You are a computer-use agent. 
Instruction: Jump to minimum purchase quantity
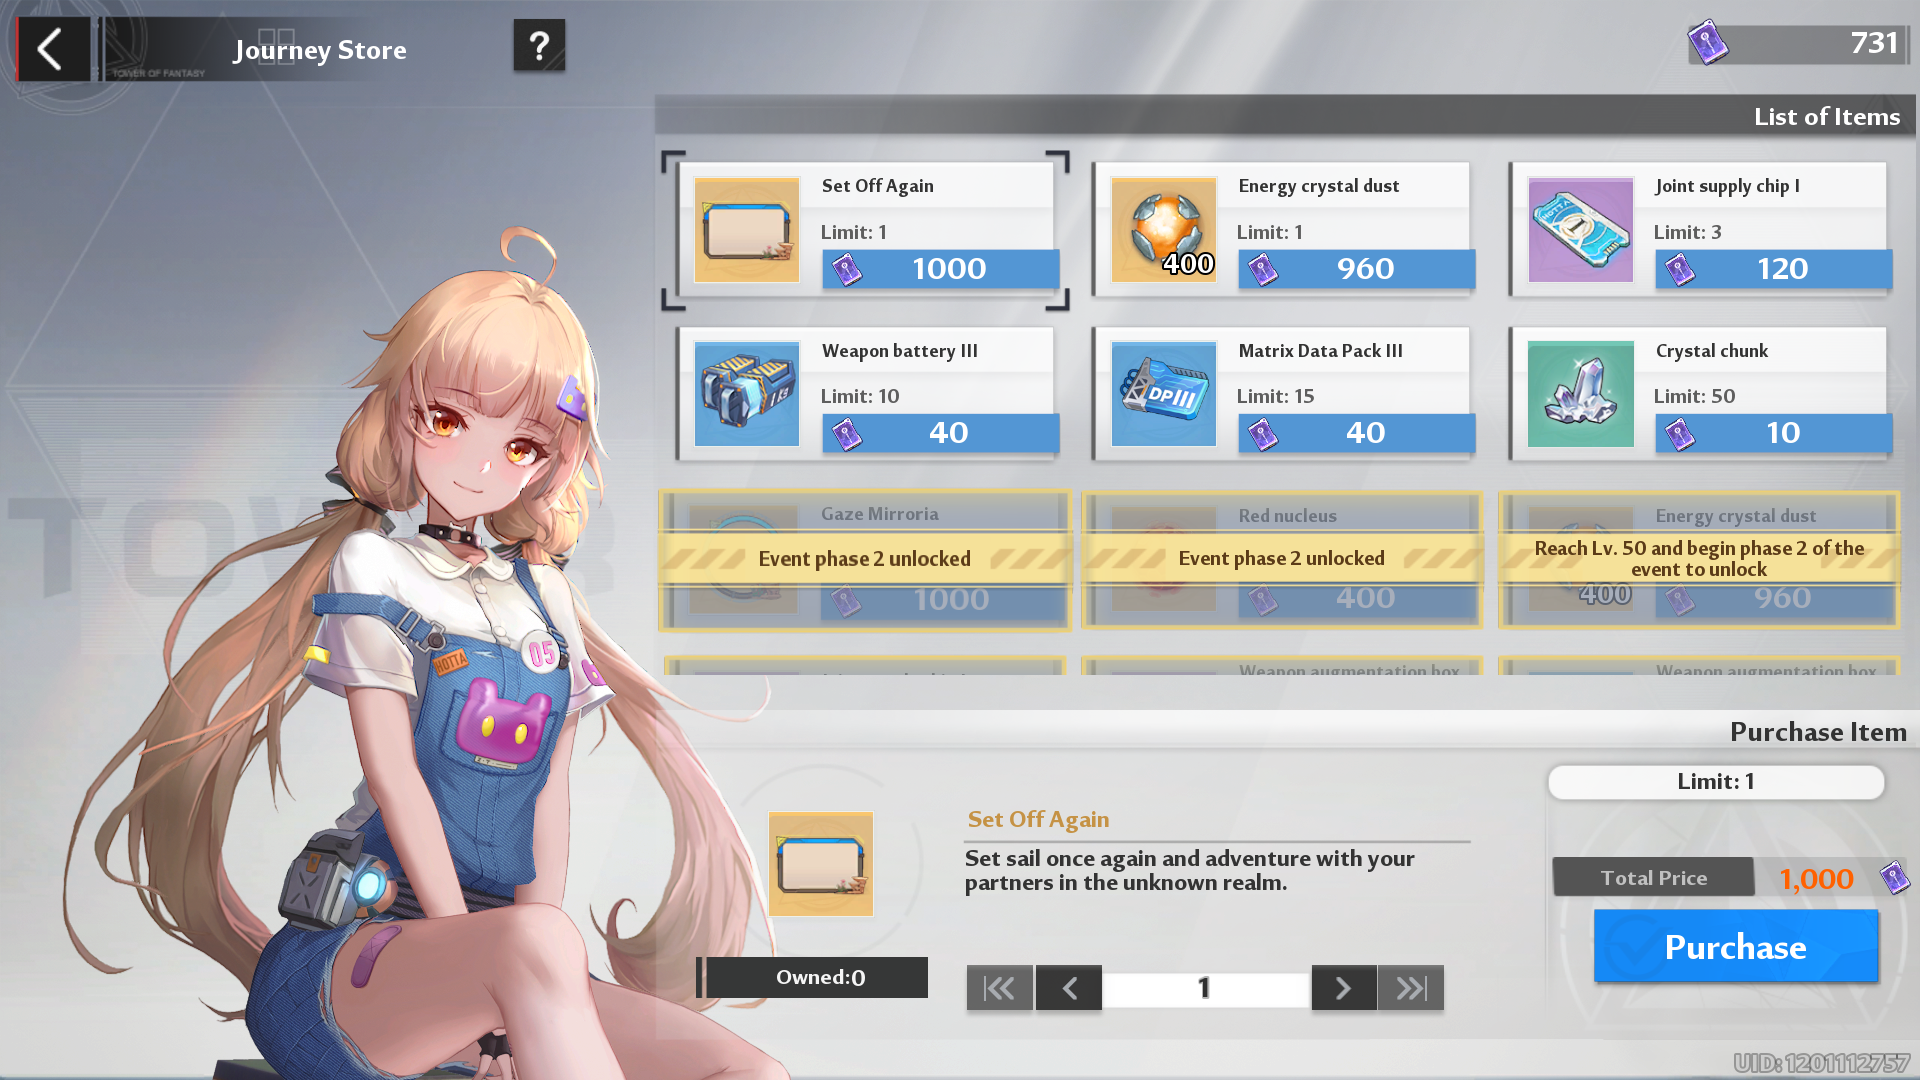[999, 988]
